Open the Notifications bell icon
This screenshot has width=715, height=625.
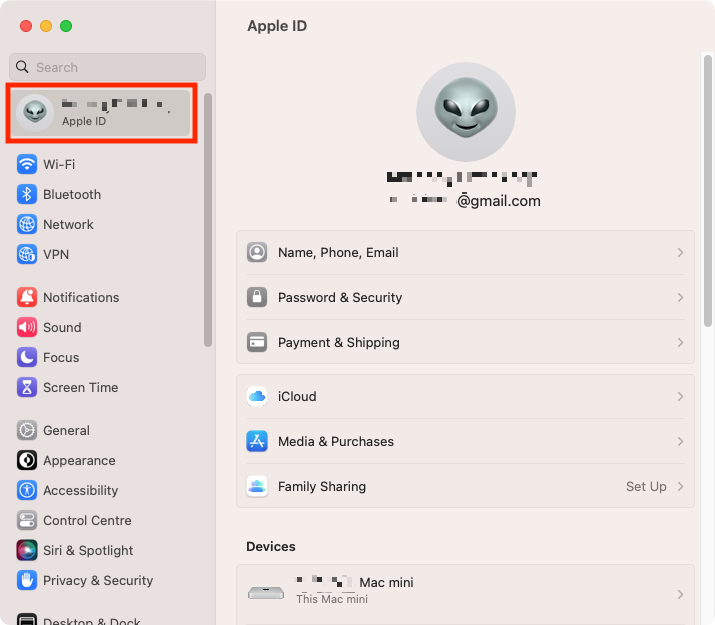(x=27, y=297)
